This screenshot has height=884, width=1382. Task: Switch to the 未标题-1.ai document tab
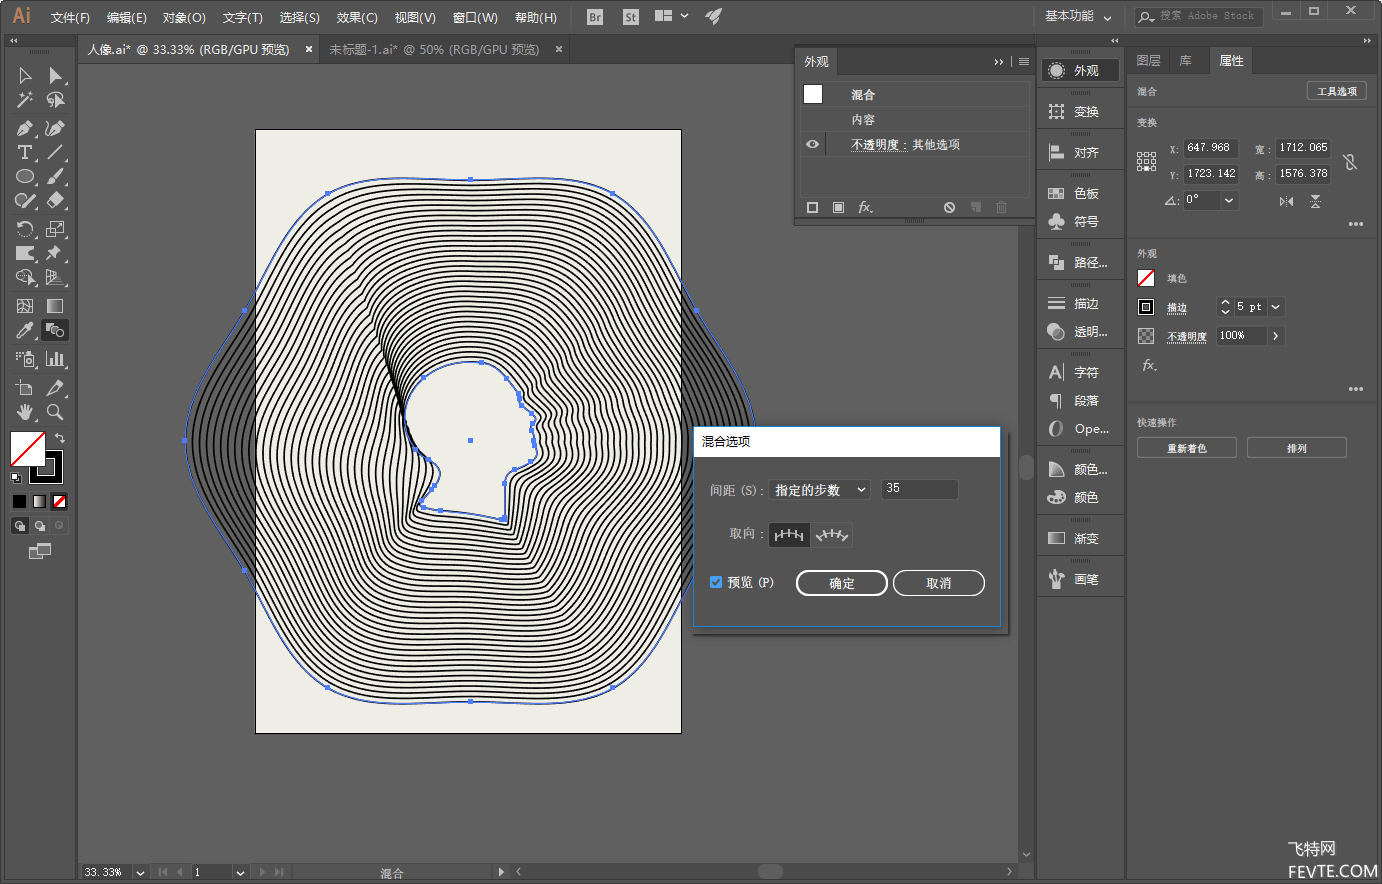[x=434, y=49]
